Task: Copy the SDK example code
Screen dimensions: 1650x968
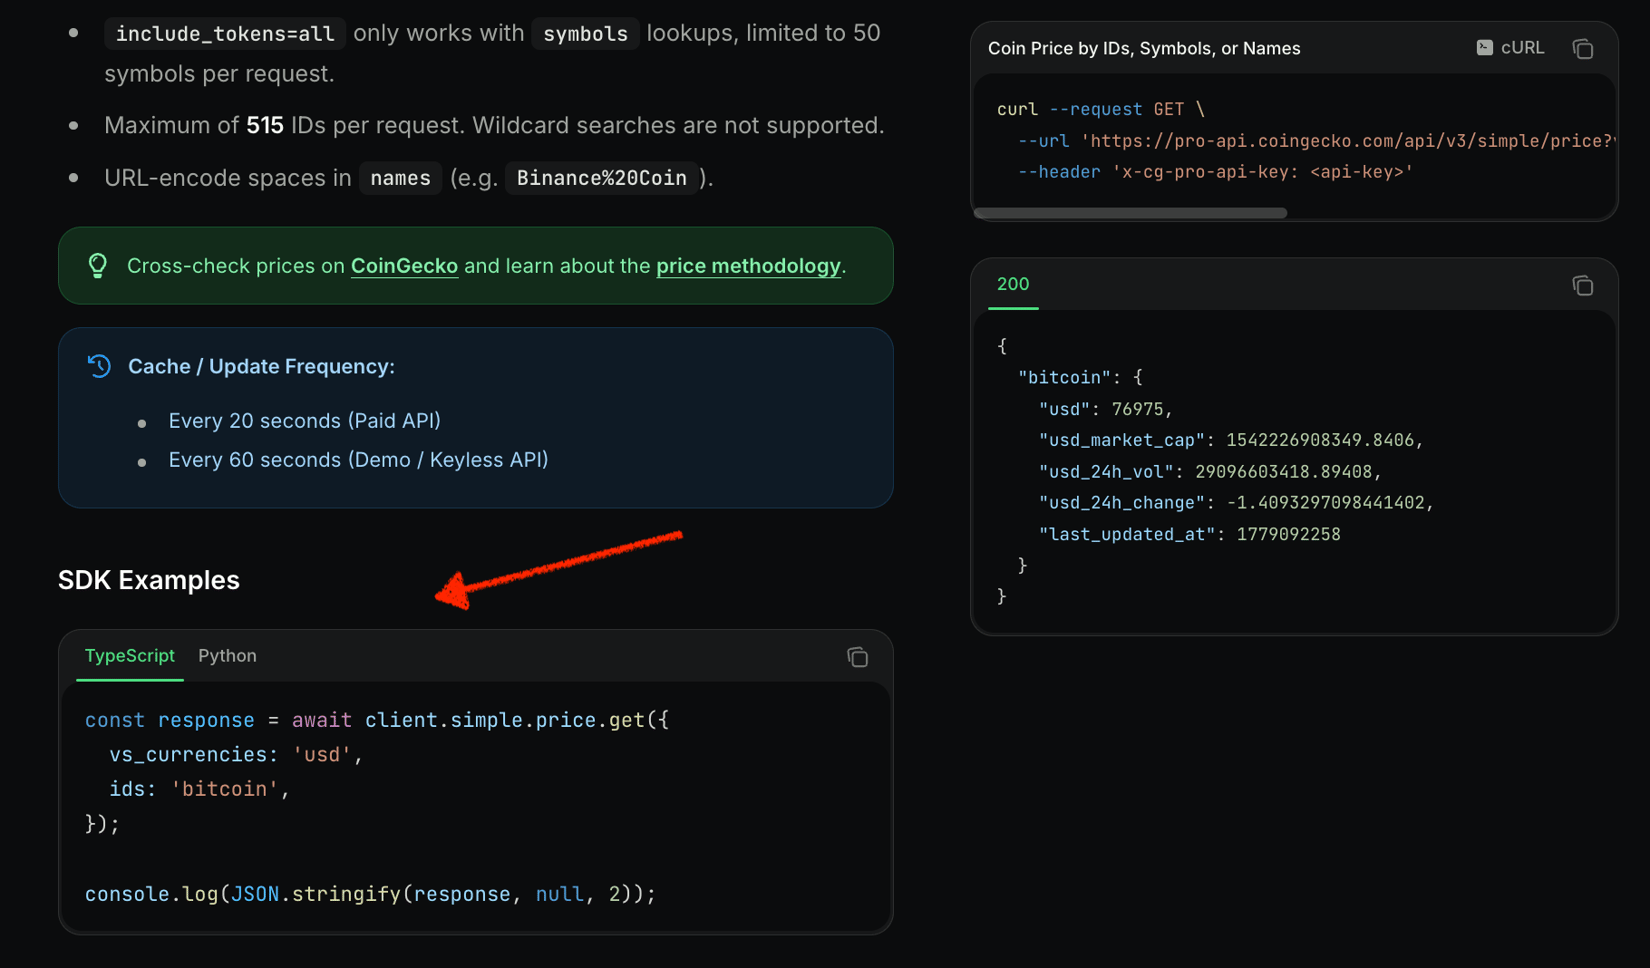Action: pyautogui.click(x=857, y=657)
